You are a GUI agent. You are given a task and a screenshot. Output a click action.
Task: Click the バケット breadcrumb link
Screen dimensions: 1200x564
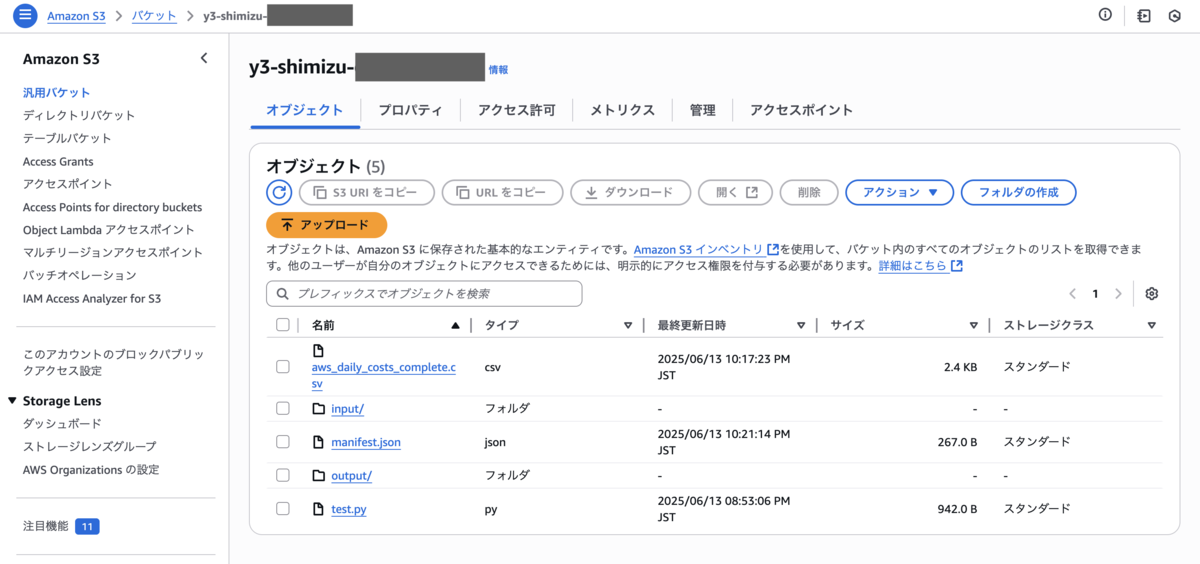click(x=154, y=16)
